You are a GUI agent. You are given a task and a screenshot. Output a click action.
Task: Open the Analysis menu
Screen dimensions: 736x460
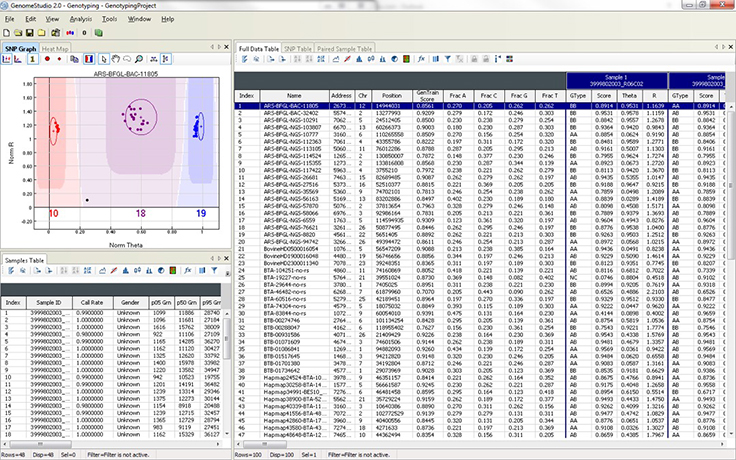81,19
